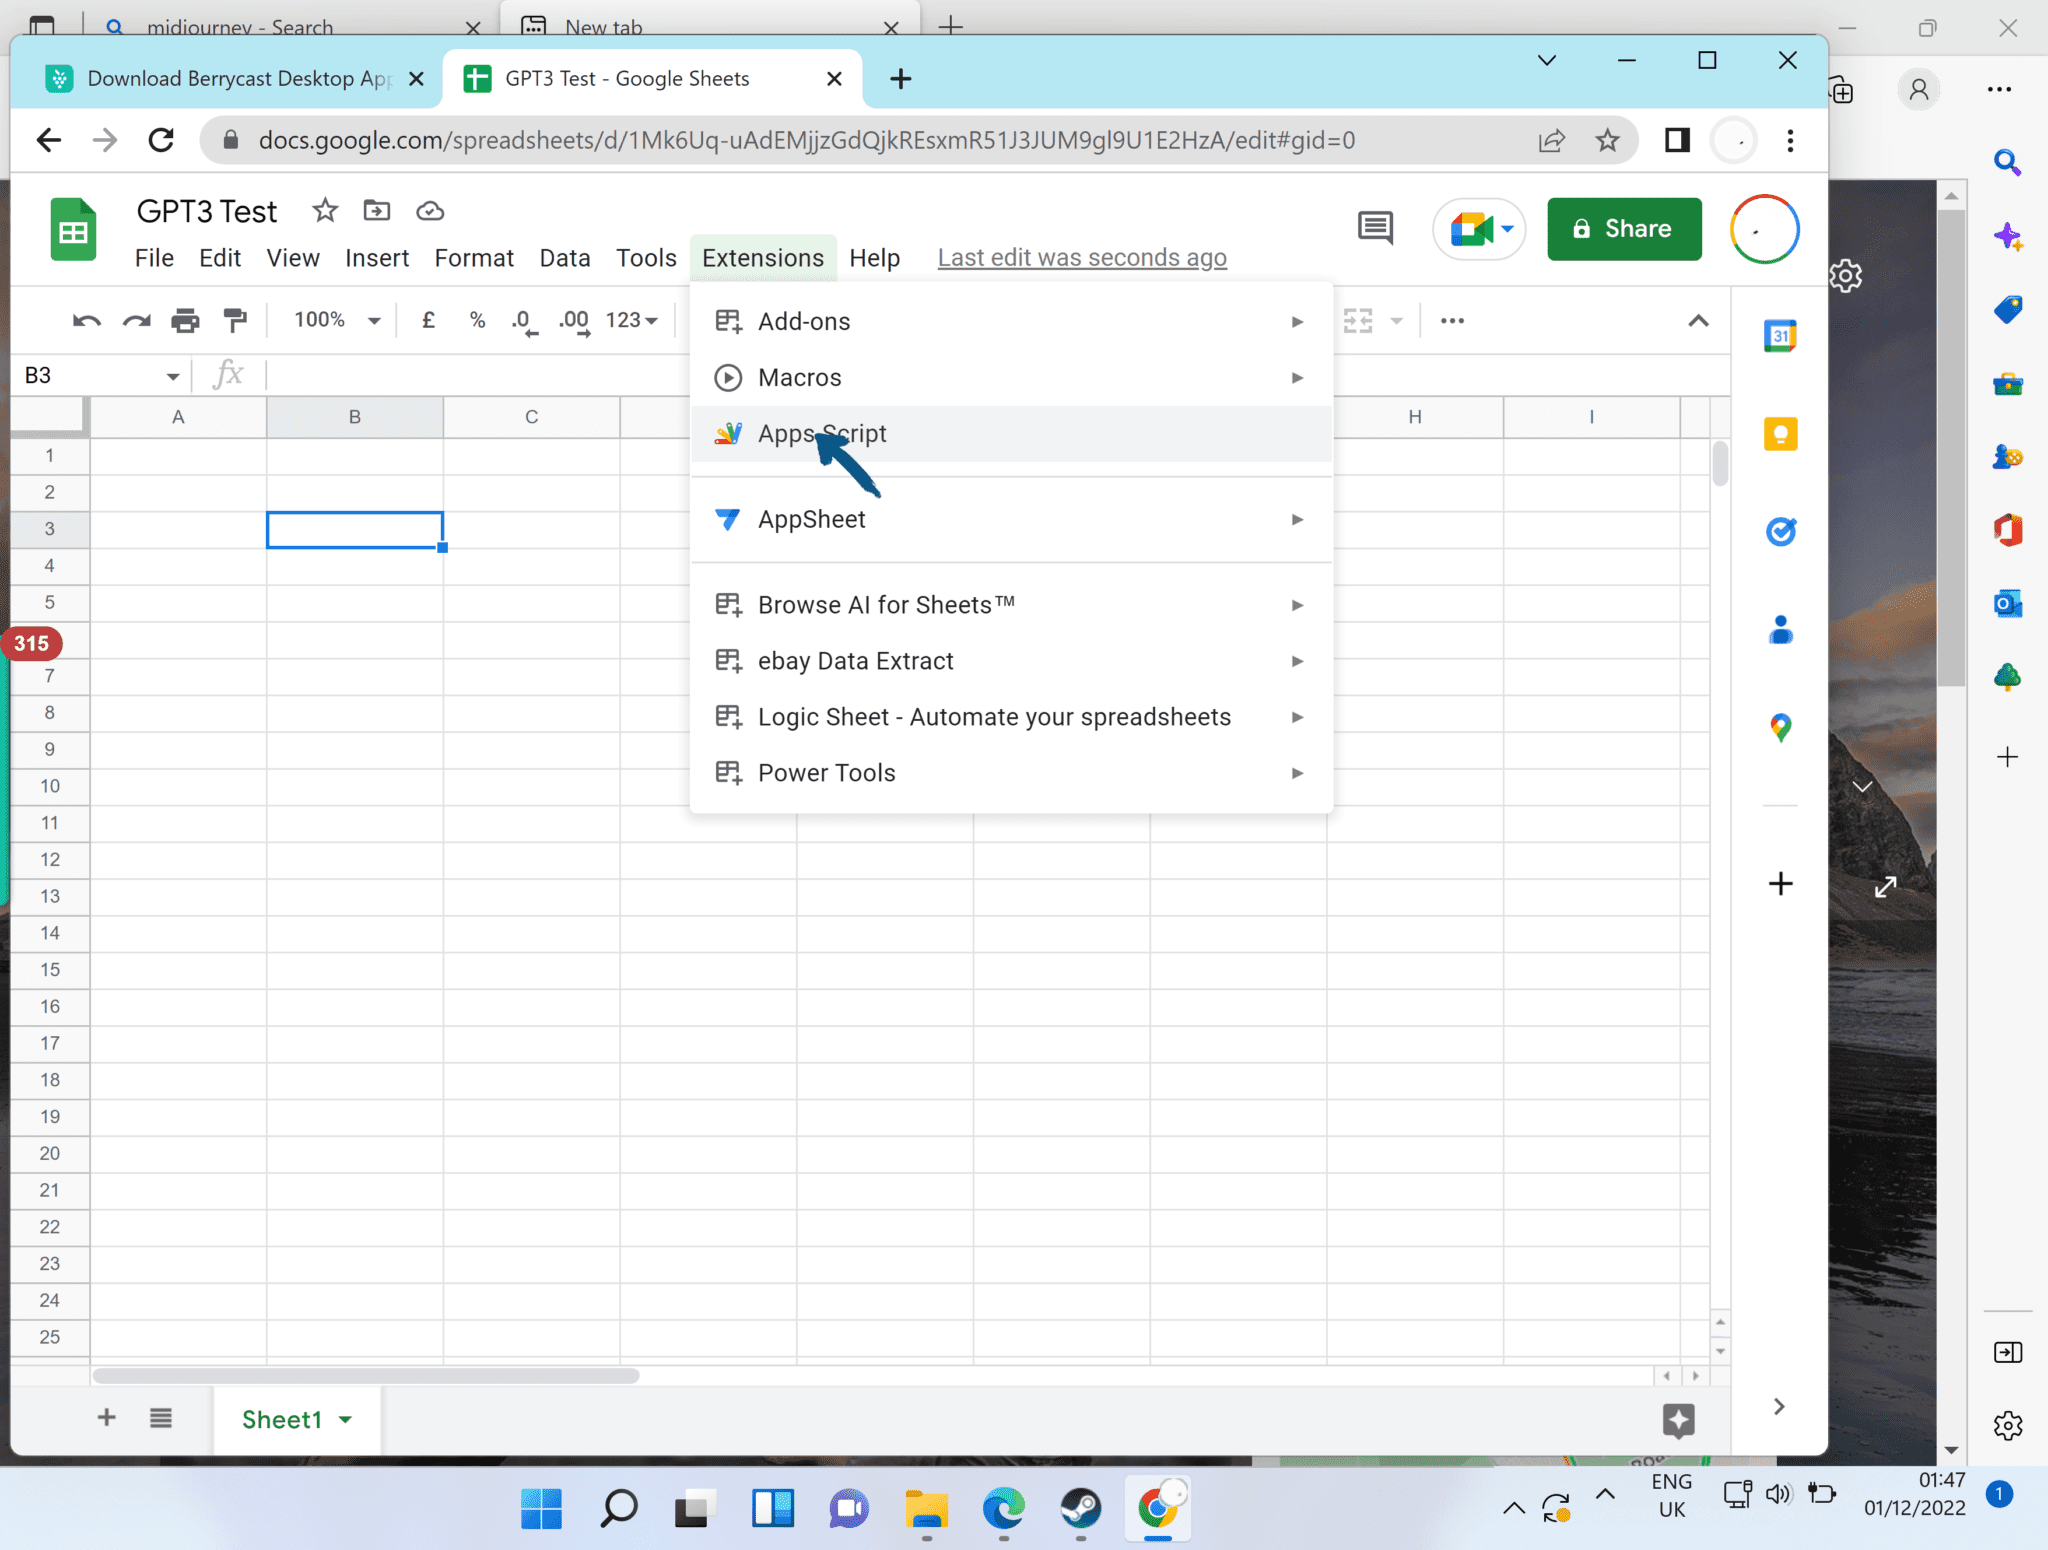Viewport: 2048px width, 1550px height.
Task: Select Apps Script menu item
Action: pos(1011,433)
